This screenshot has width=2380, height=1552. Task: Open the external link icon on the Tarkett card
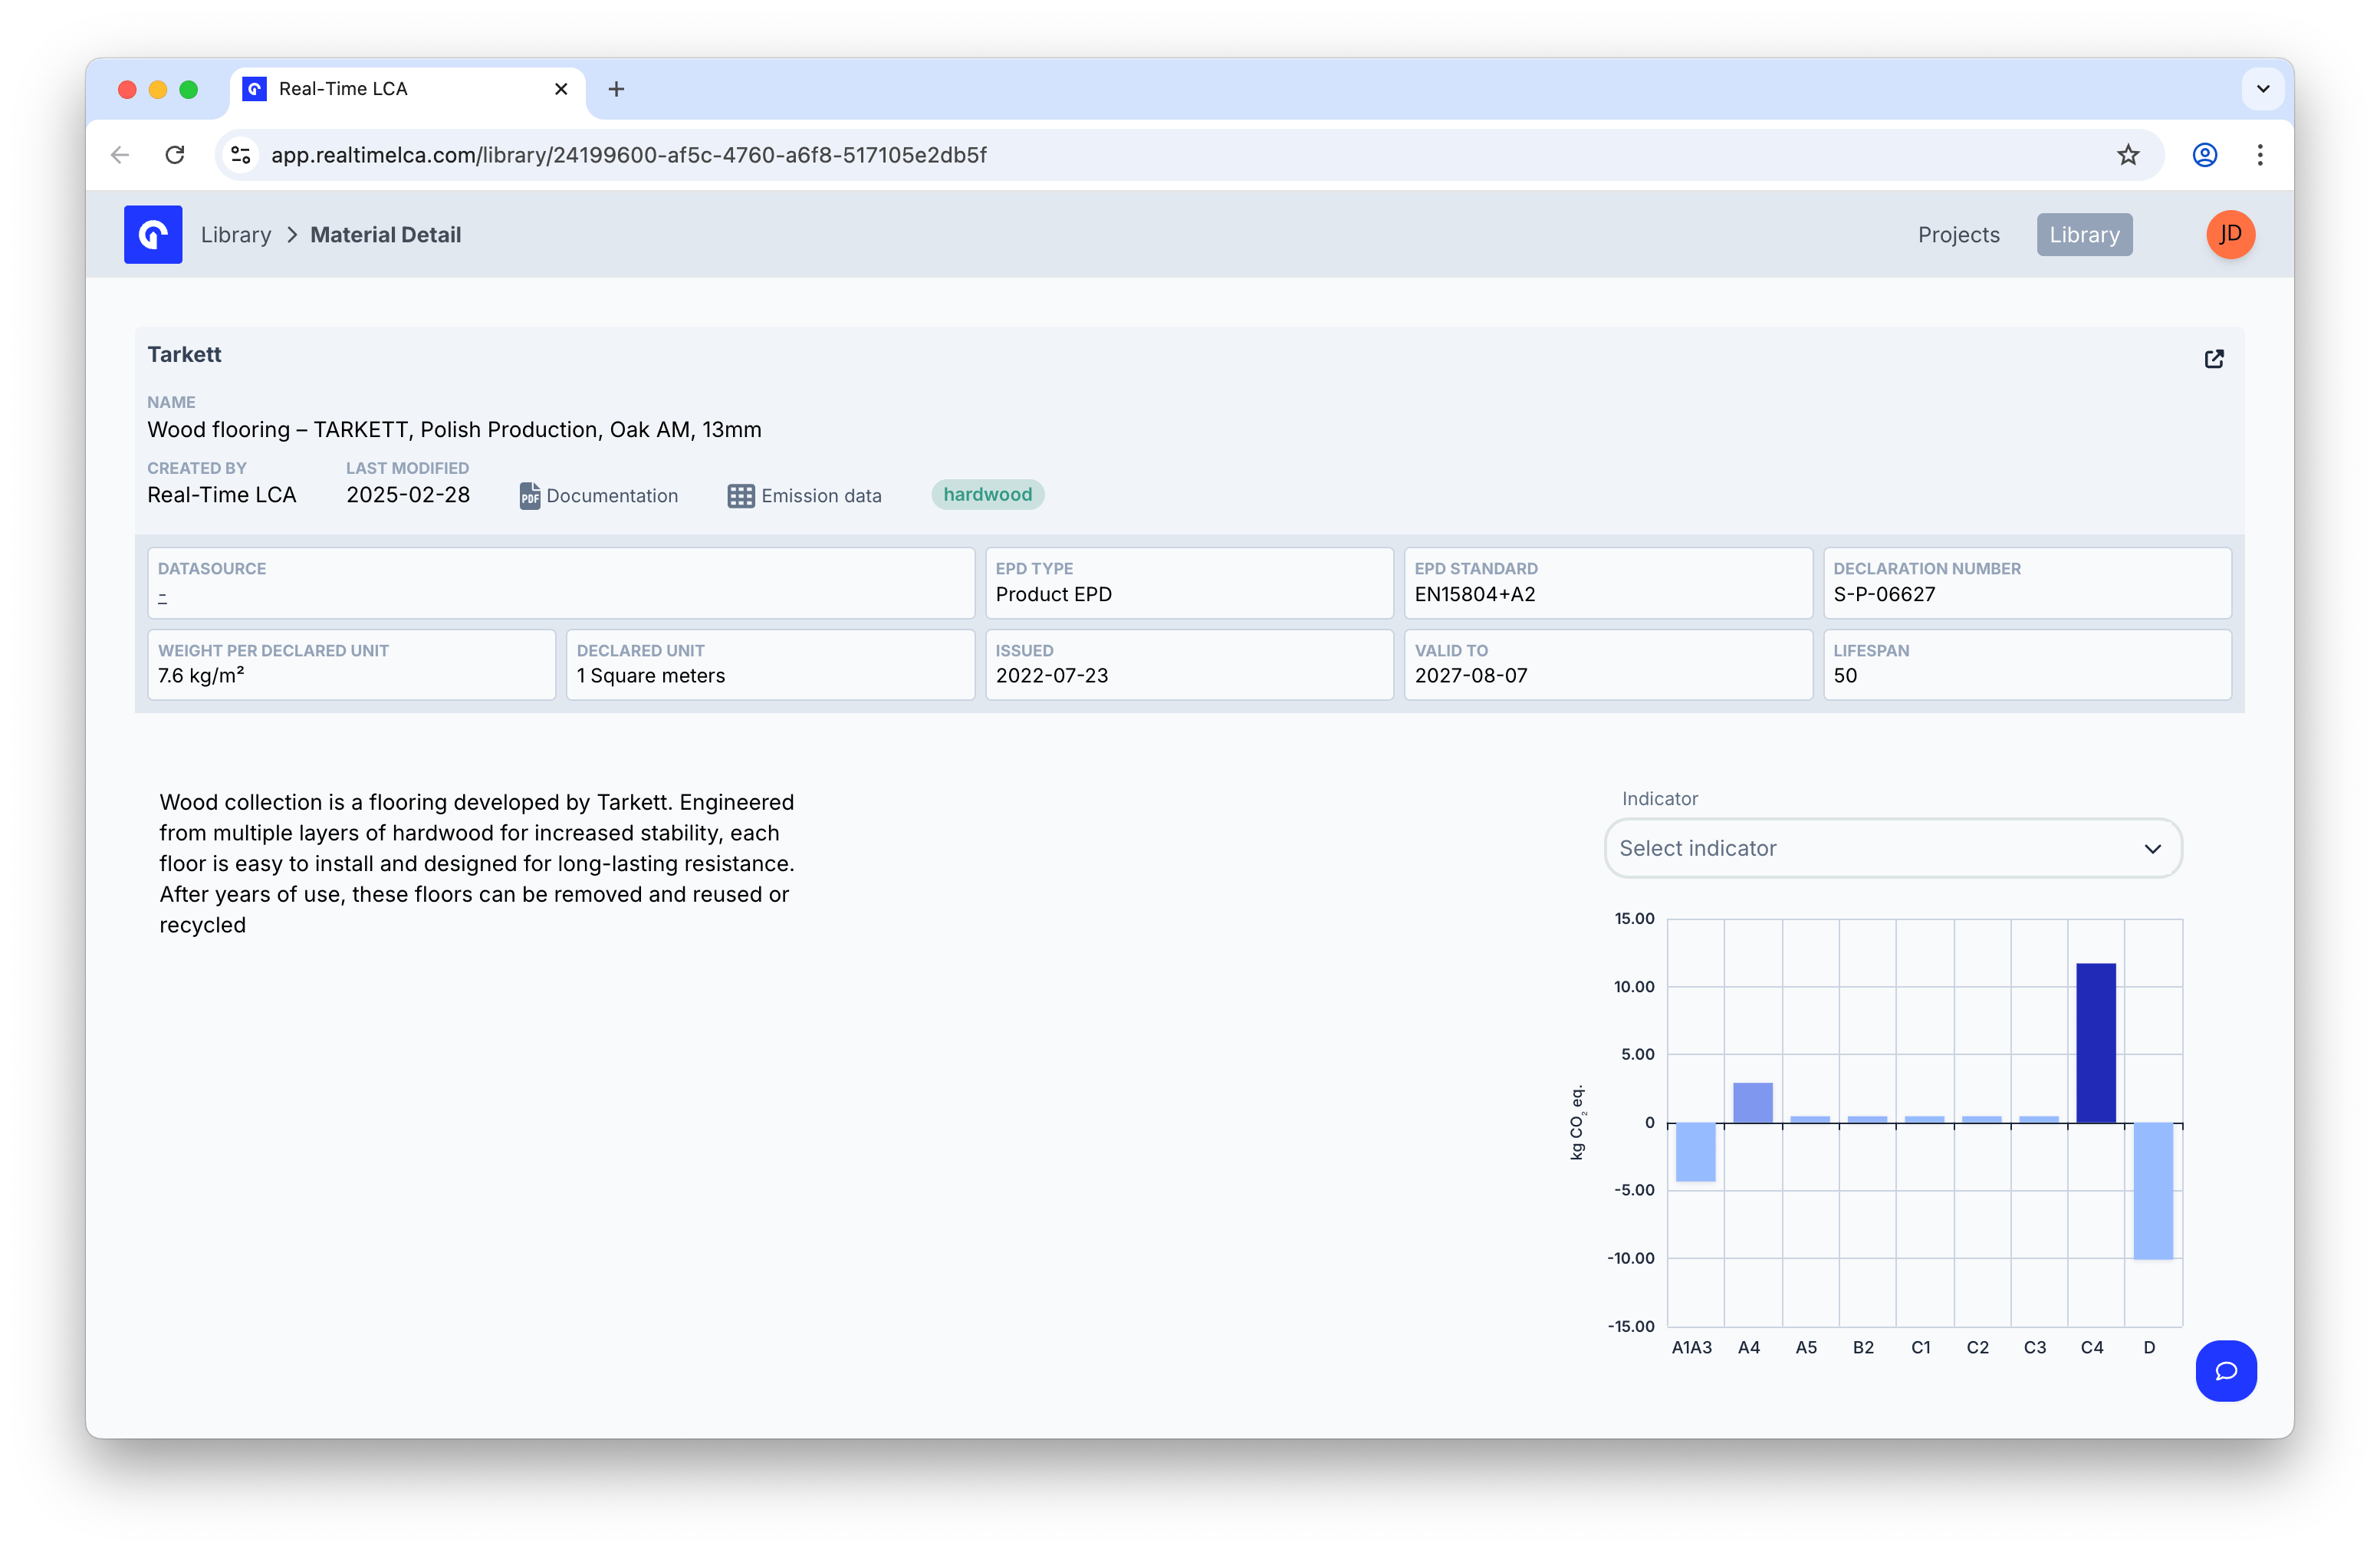click(2214, 359)
